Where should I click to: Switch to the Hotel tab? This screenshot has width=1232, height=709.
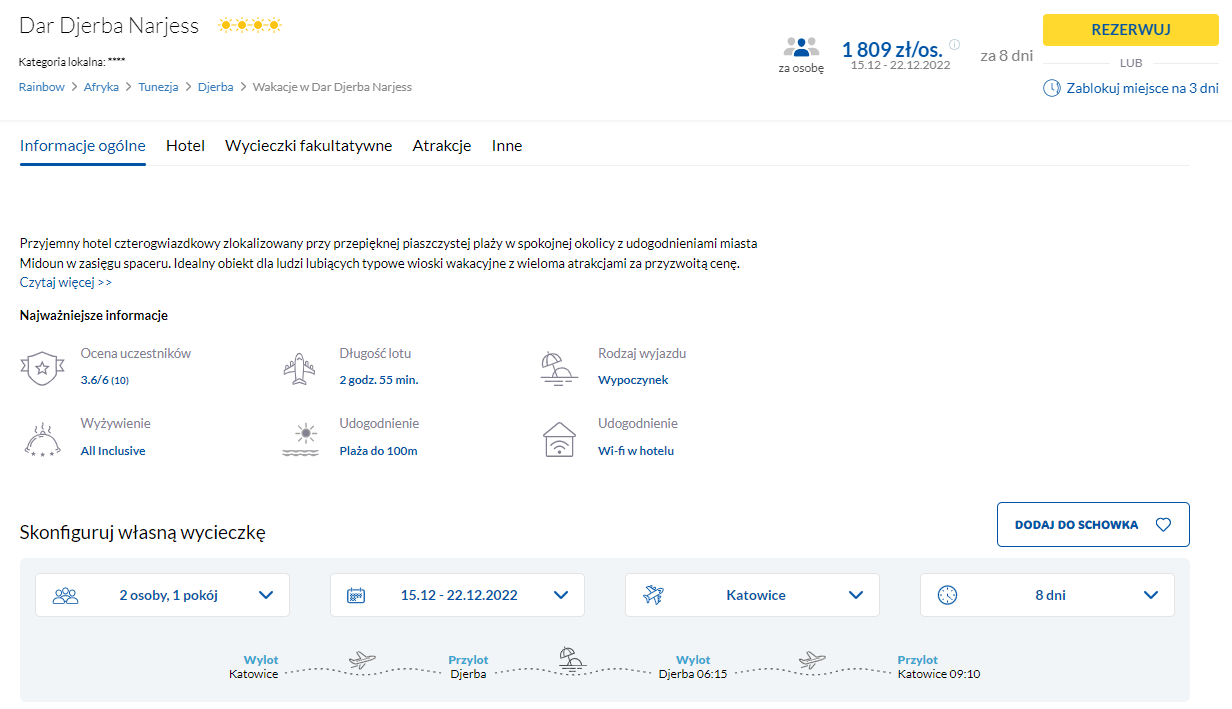click(x=185, y=146)
